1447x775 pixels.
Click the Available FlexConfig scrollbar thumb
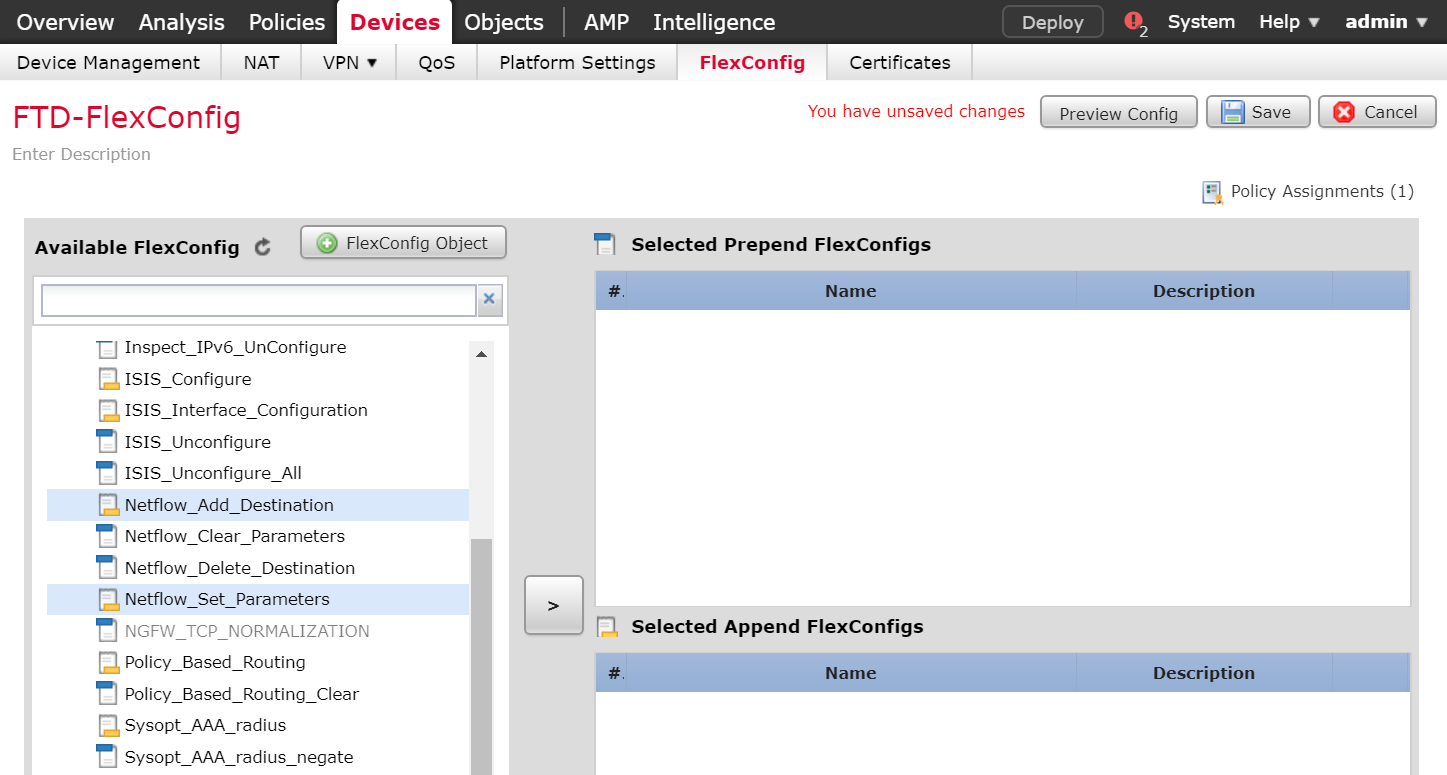click(x=482, y=656)
